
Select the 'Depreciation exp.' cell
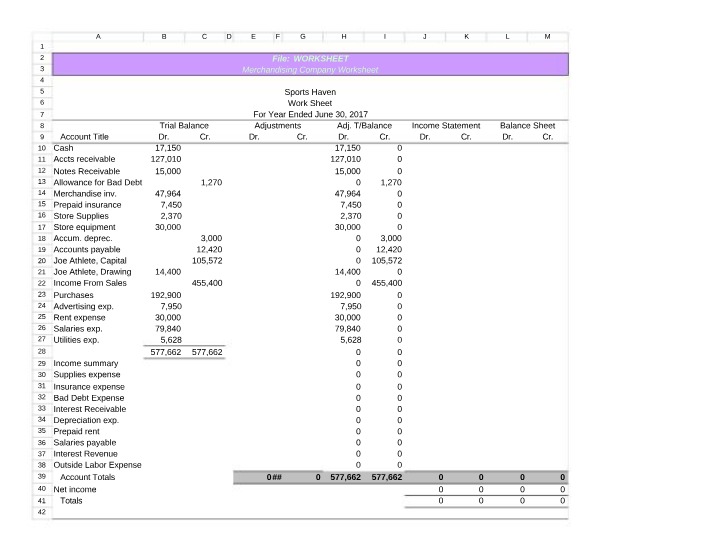point(86,420)
